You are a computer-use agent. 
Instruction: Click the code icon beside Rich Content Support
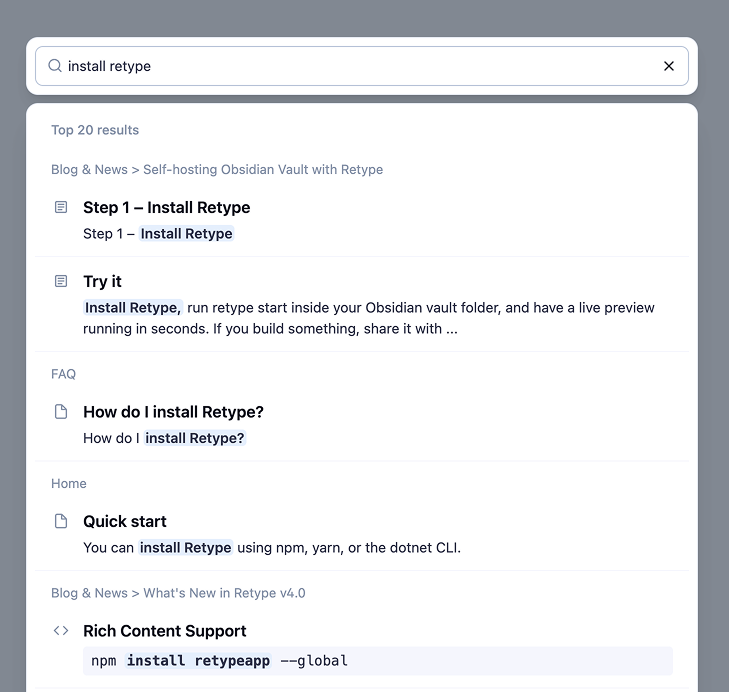pyautogui.click(x=61, y=630)
